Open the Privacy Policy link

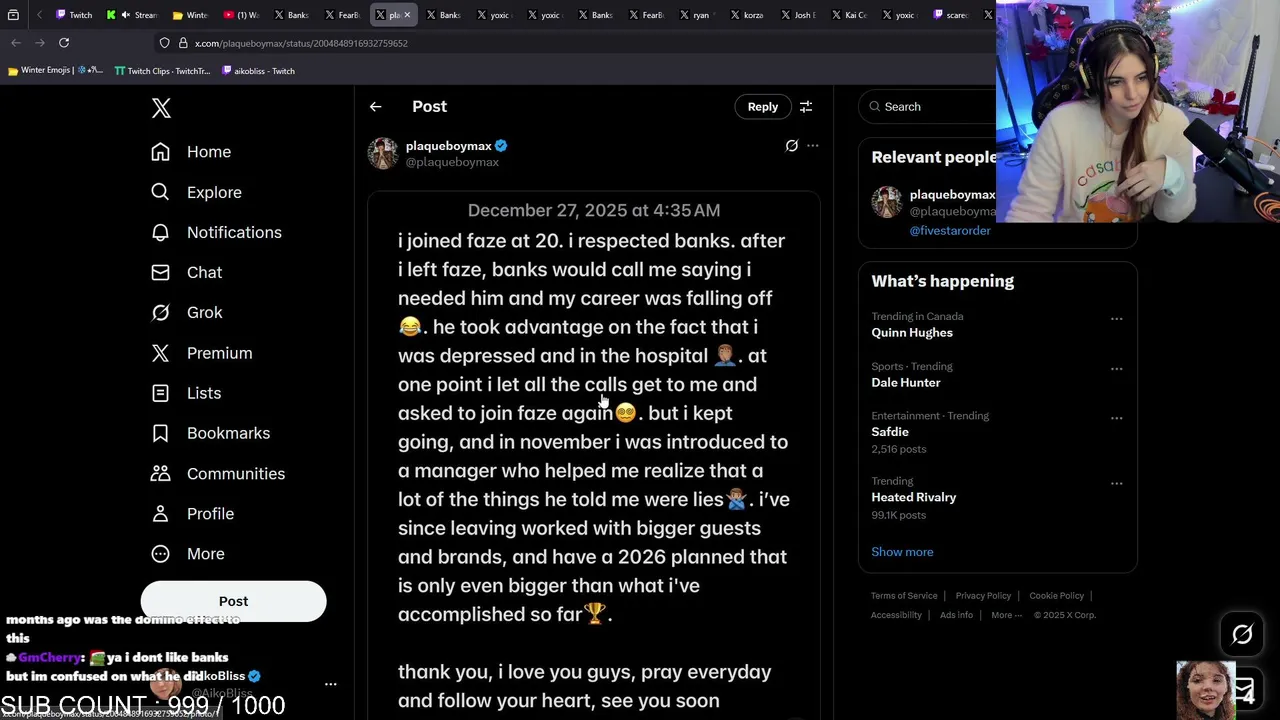coord(983,596)
